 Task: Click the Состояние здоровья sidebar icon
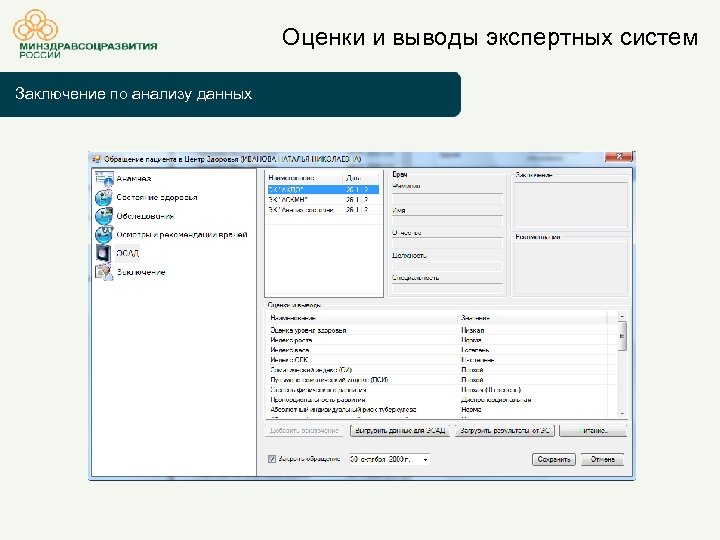point(104,197)
